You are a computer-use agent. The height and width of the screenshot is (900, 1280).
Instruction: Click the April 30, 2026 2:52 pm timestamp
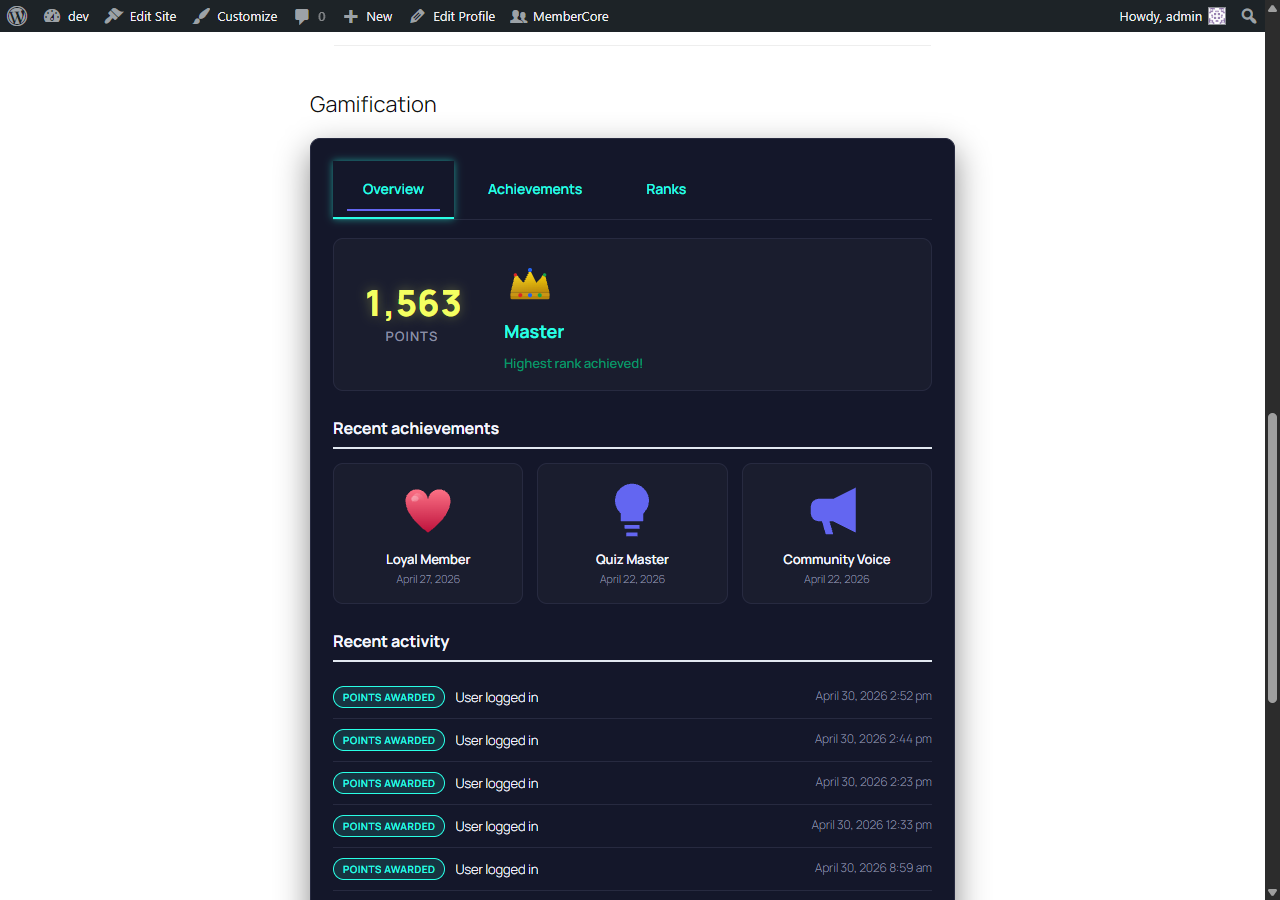pyautogui.click(x=873, y=696)
